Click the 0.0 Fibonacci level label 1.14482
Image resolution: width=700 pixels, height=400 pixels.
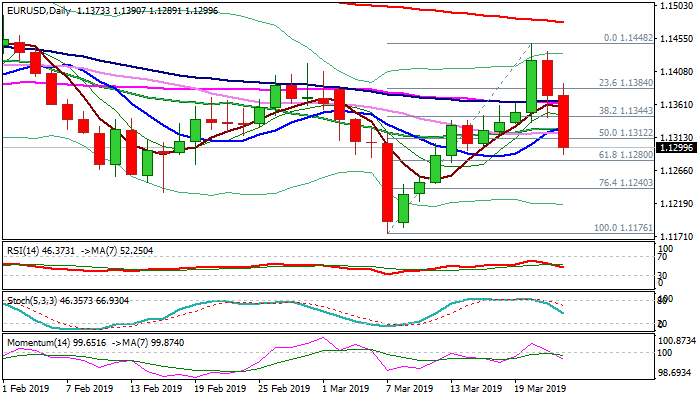pos(629,38)
